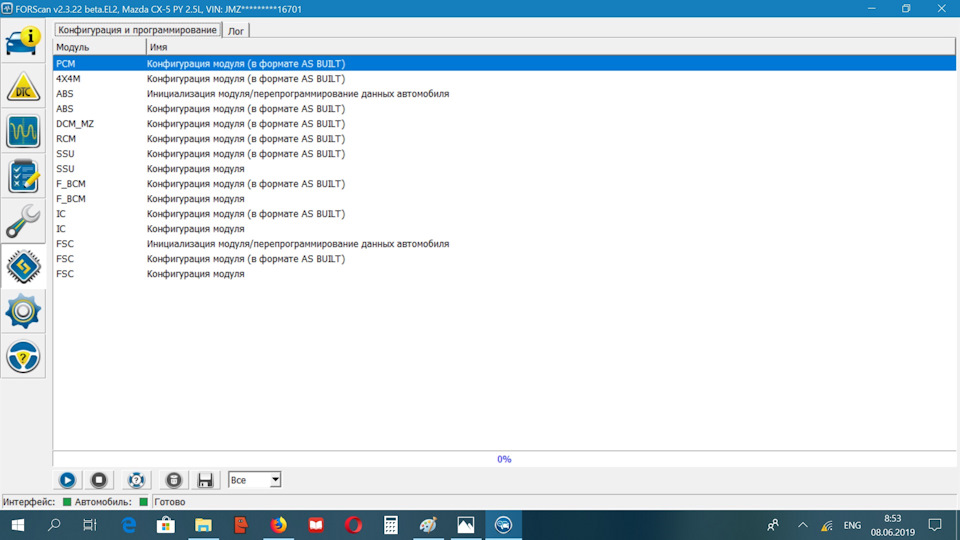Click the Play run button
960x540 pixels.
pos(67,480)
